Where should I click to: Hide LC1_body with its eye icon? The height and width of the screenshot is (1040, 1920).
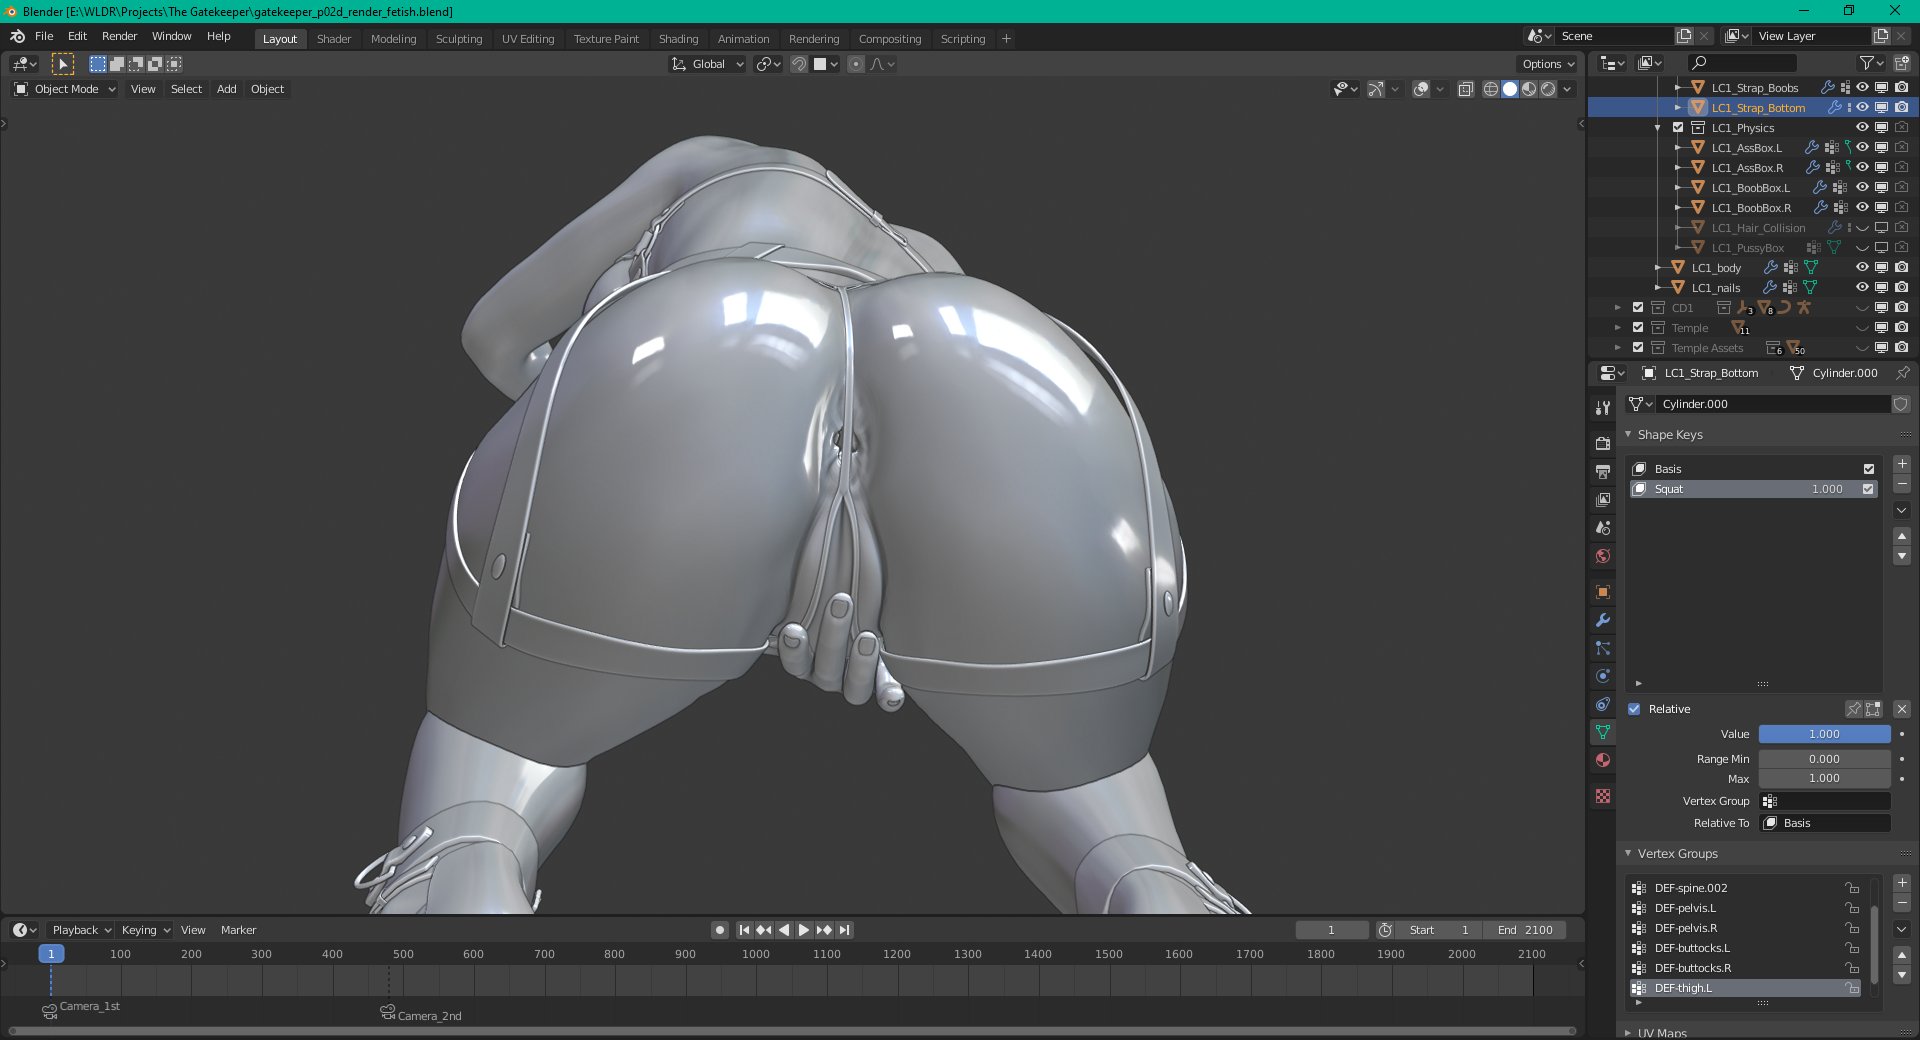click(1862, 267)
